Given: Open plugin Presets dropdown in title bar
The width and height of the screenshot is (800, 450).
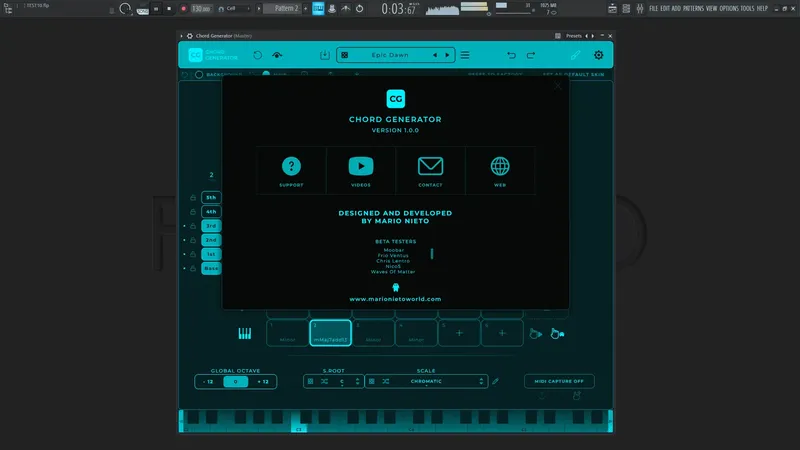Looking at the screenshot, I should click(573, 36).
